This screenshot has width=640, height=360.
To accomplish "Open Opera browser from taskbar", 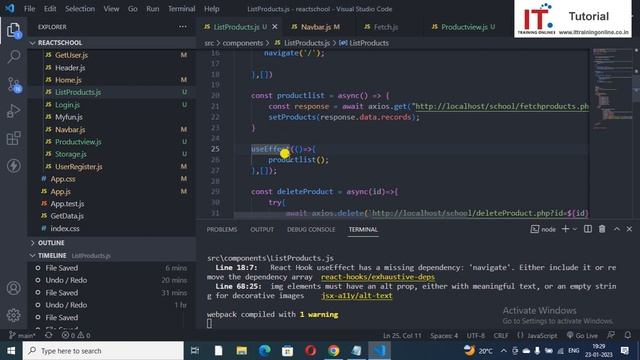I will pos(311,351).
